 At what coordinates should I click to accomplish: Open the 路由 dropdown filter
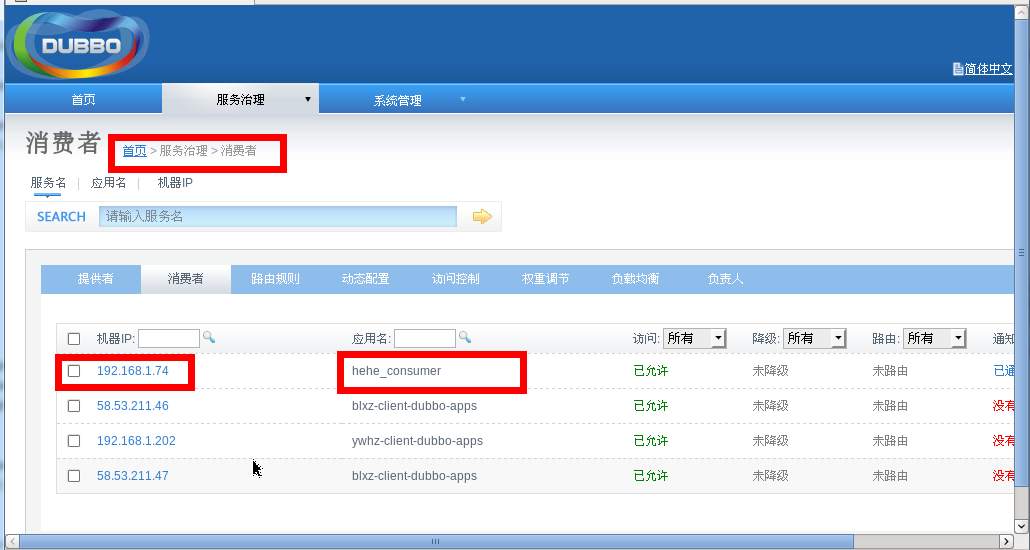click(935, 338)
